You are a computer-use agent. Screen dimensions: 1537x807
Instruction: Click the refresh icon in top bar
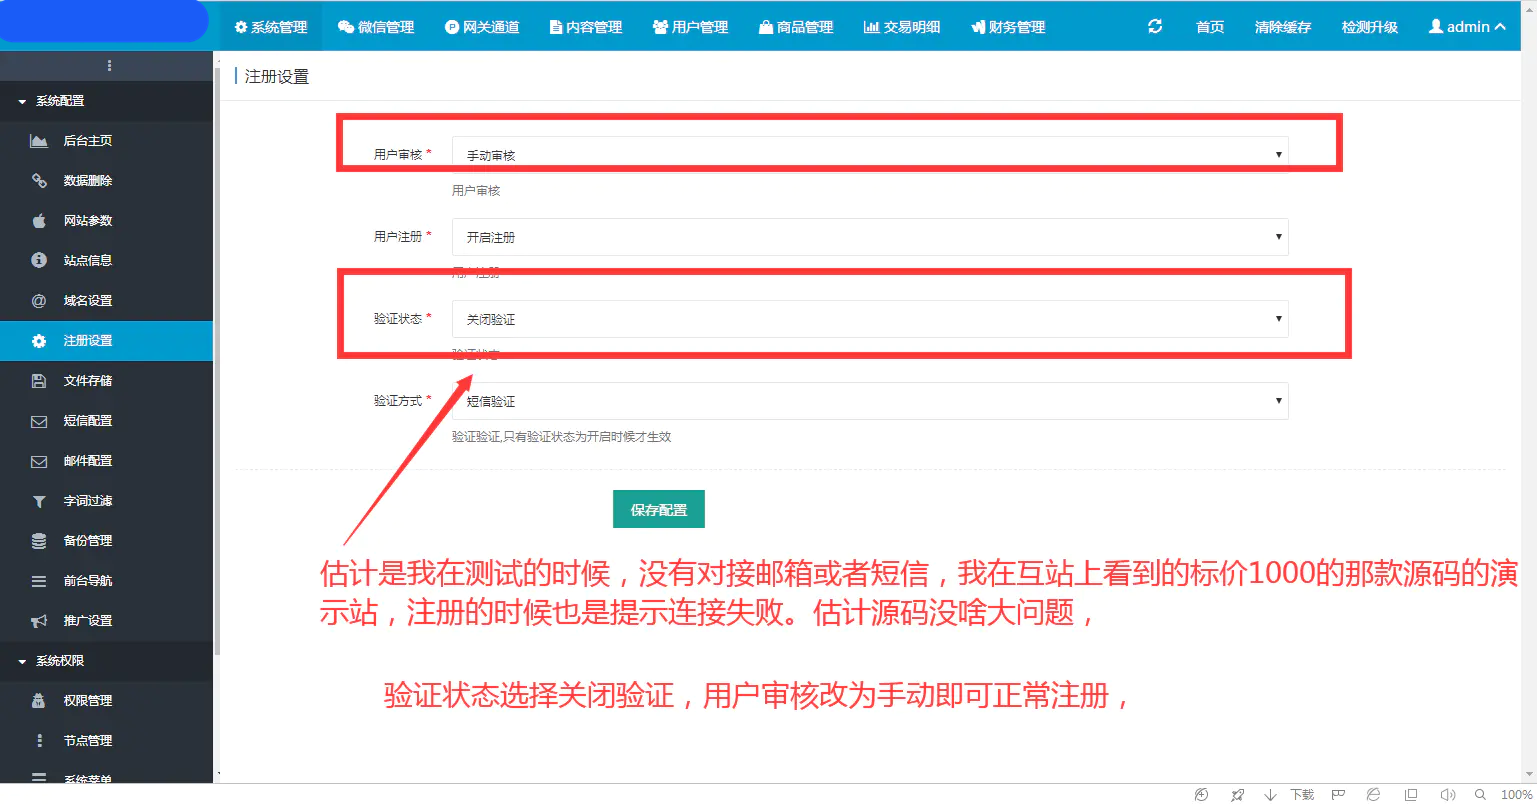(1154, 27)
